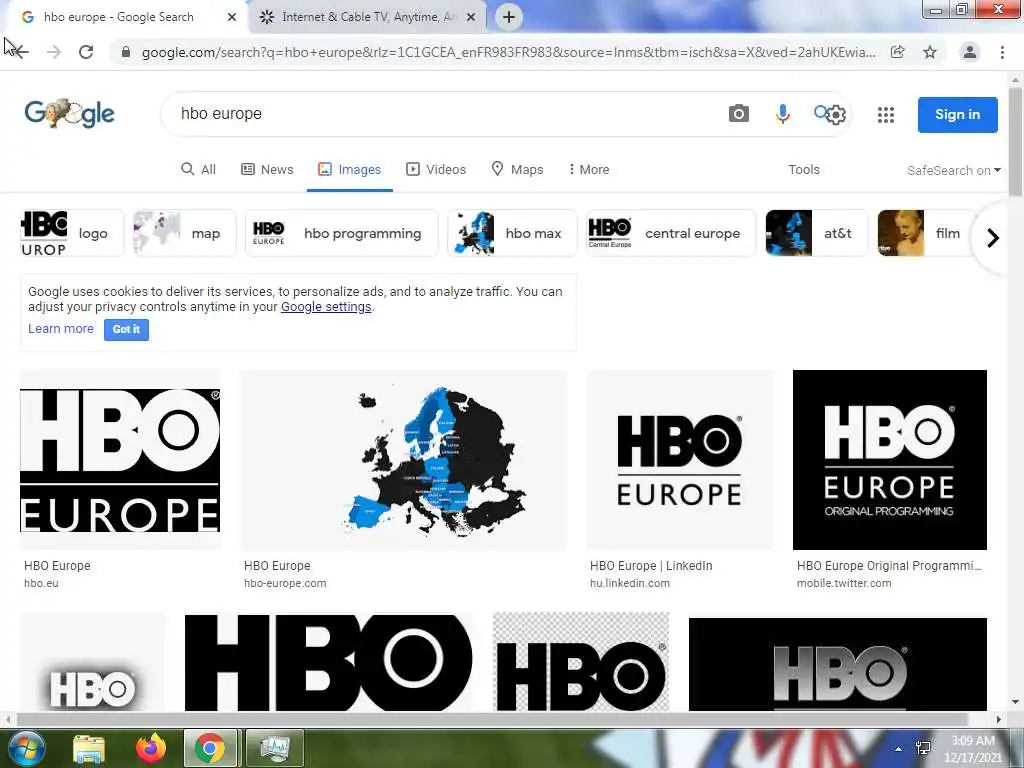The width and height of the screenshot is (1024, 768).
Task: Click in the hbo europe search box
Action: pos(444,114)
